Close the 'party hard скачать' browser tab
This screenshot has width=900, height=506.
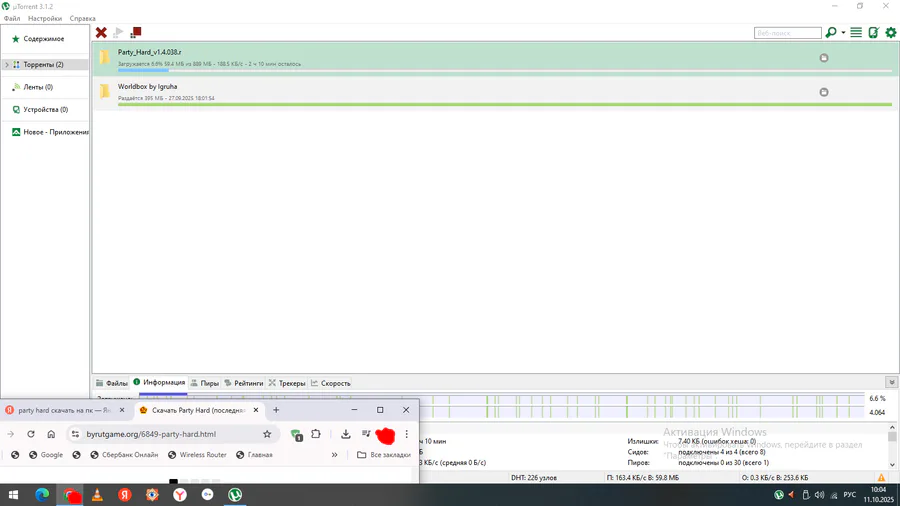pos(122,410)
